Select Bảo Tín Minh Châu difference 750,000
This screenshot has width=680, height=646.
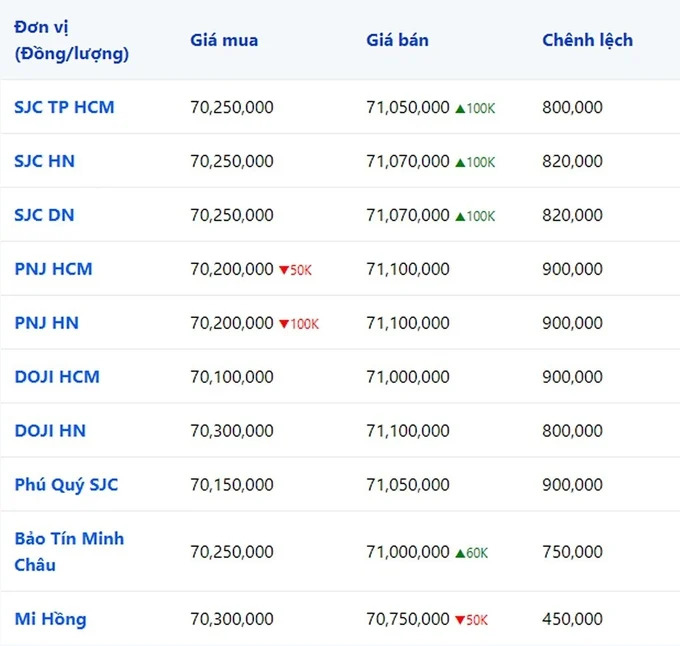(572, 551)
